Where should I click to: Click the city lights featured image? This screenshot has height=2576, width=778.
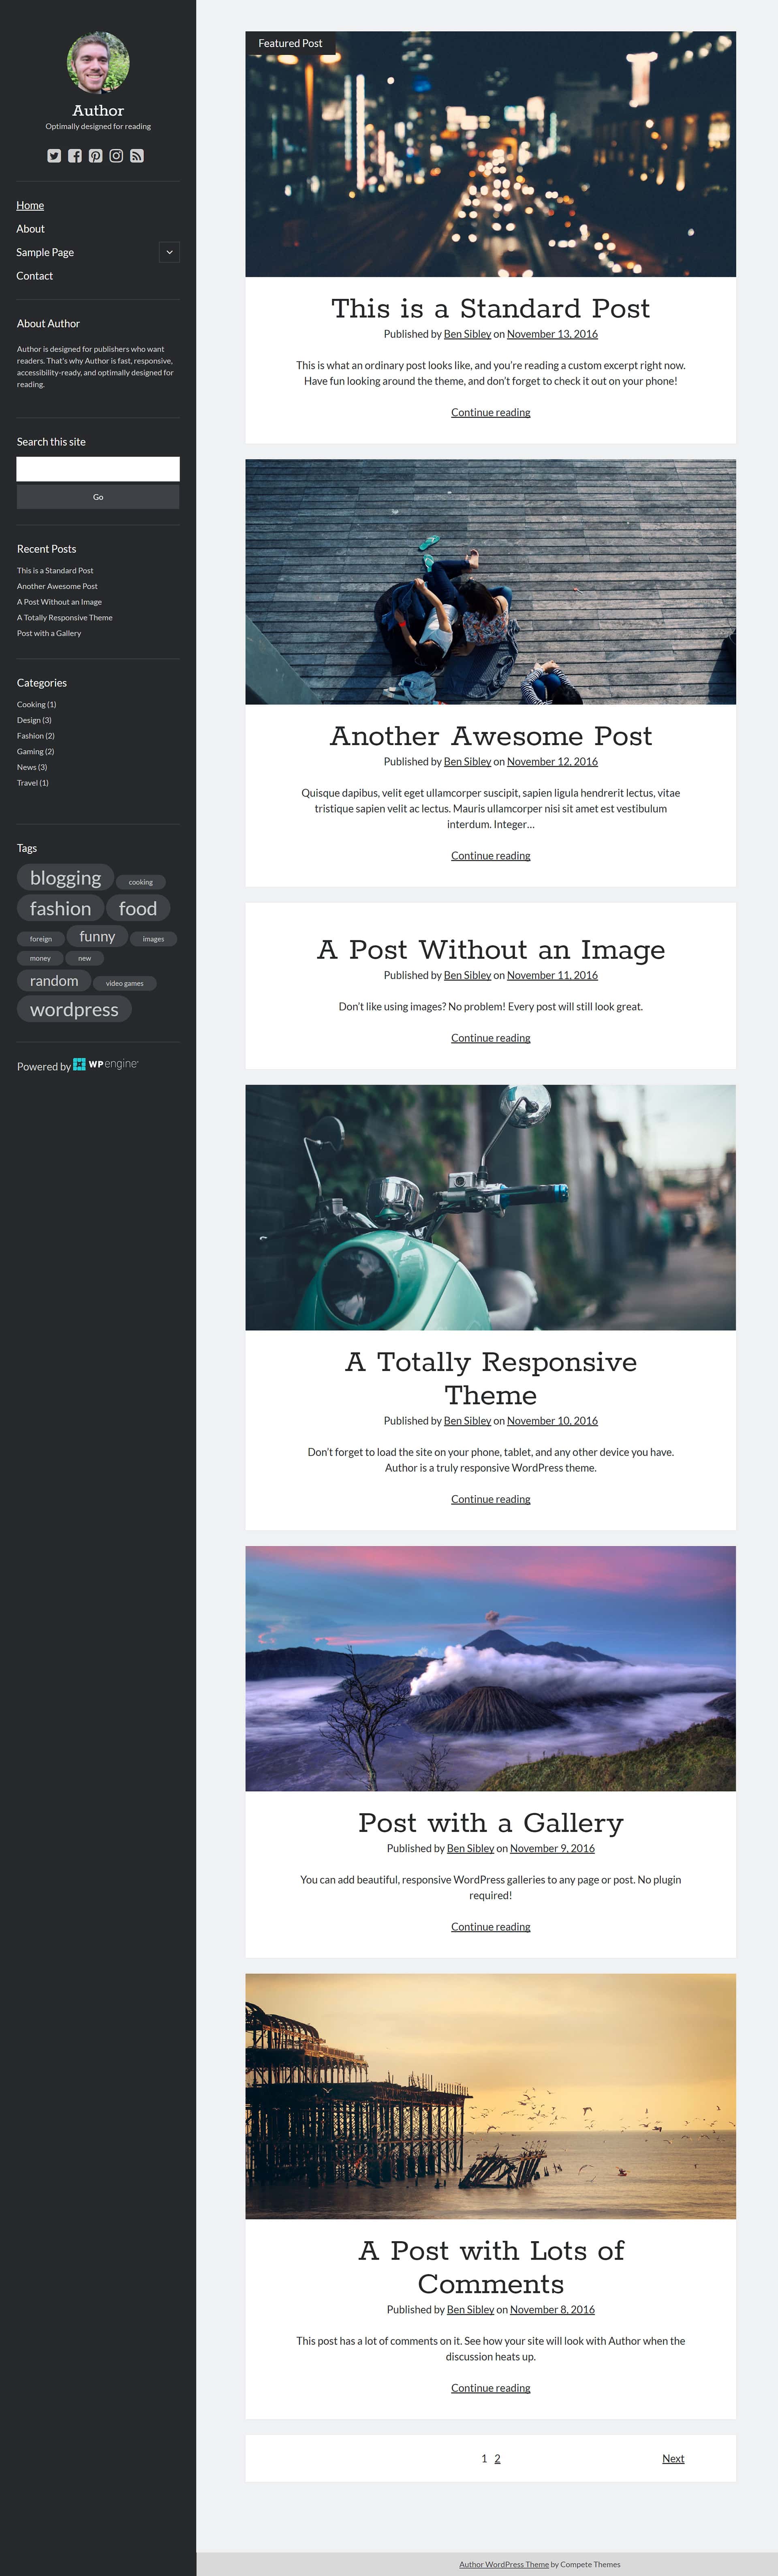coord(490,154)
